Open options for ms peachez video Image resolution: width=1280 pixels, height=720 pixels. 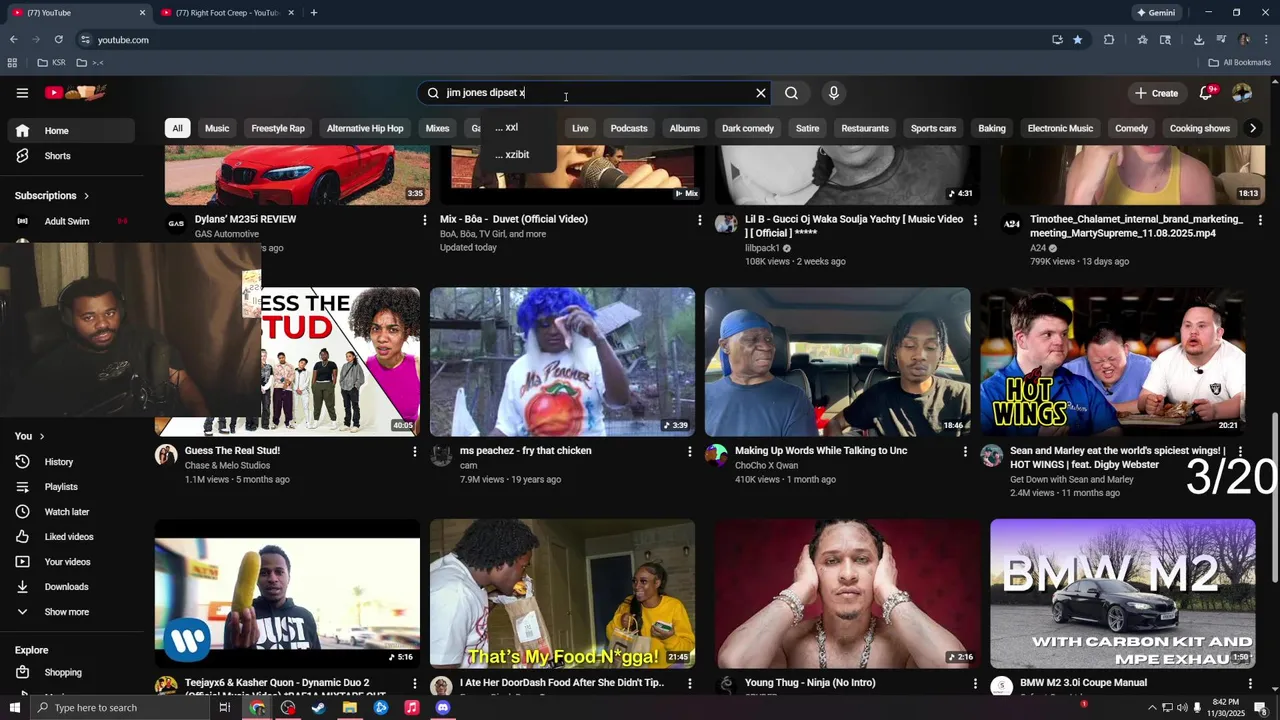[689, 452]
